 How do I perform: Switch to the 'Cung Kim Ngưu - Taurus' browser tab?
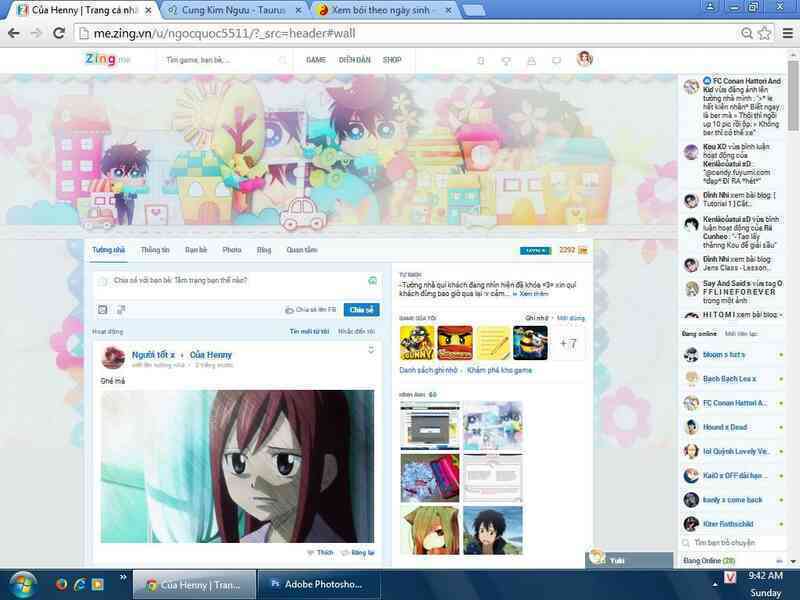(234, 10)
